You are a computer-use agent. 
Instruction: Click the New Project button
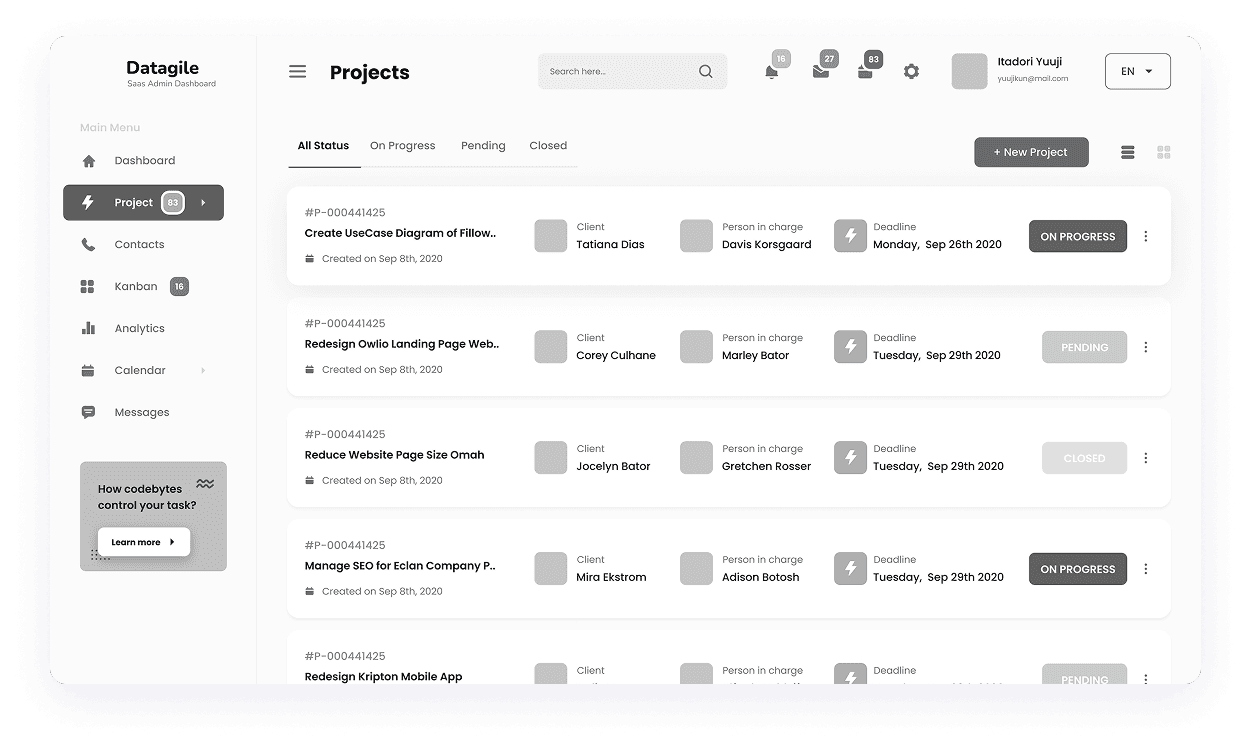click(x=1031, y=152)
